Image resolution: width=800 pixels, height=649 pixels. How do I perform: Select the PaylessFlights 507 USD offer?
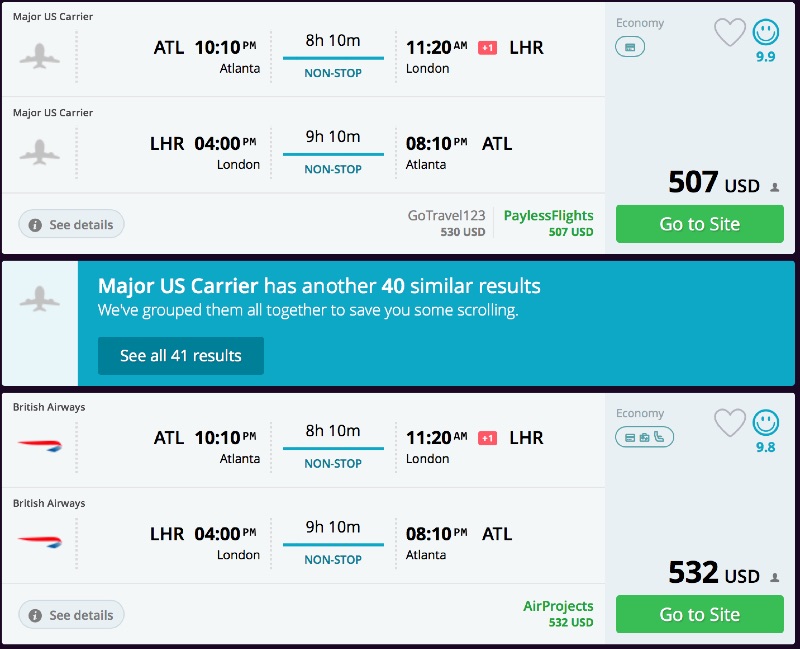point(548,223)
